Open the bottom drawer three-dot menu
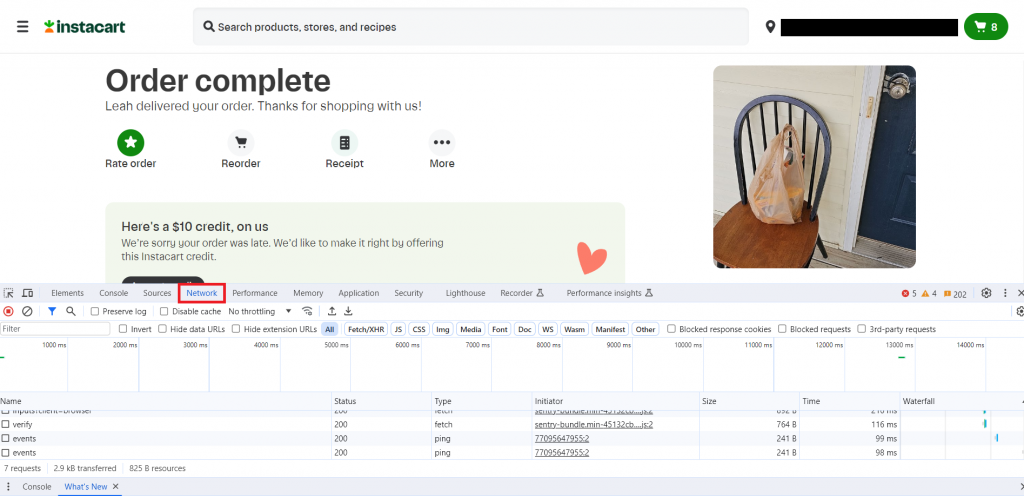1024x496 pixels. 8,487
